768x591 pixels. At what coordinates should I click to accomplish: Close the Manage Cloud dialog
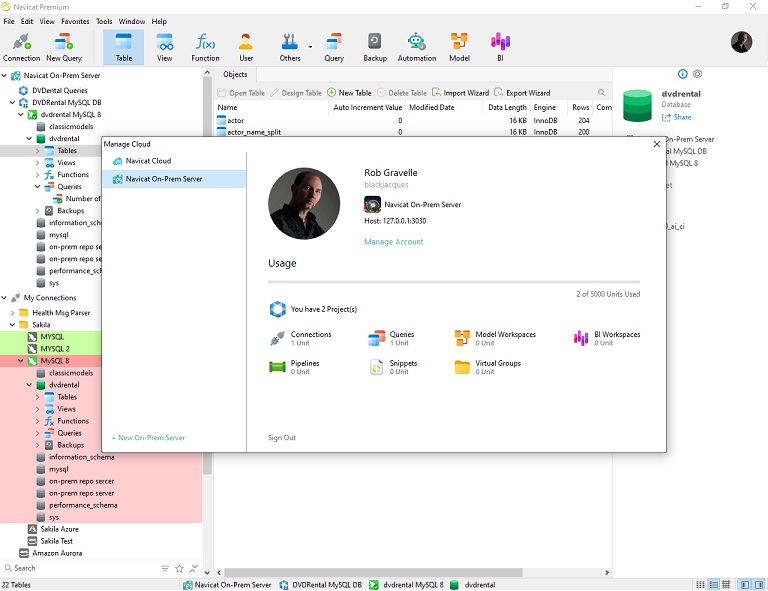[657, 144]
